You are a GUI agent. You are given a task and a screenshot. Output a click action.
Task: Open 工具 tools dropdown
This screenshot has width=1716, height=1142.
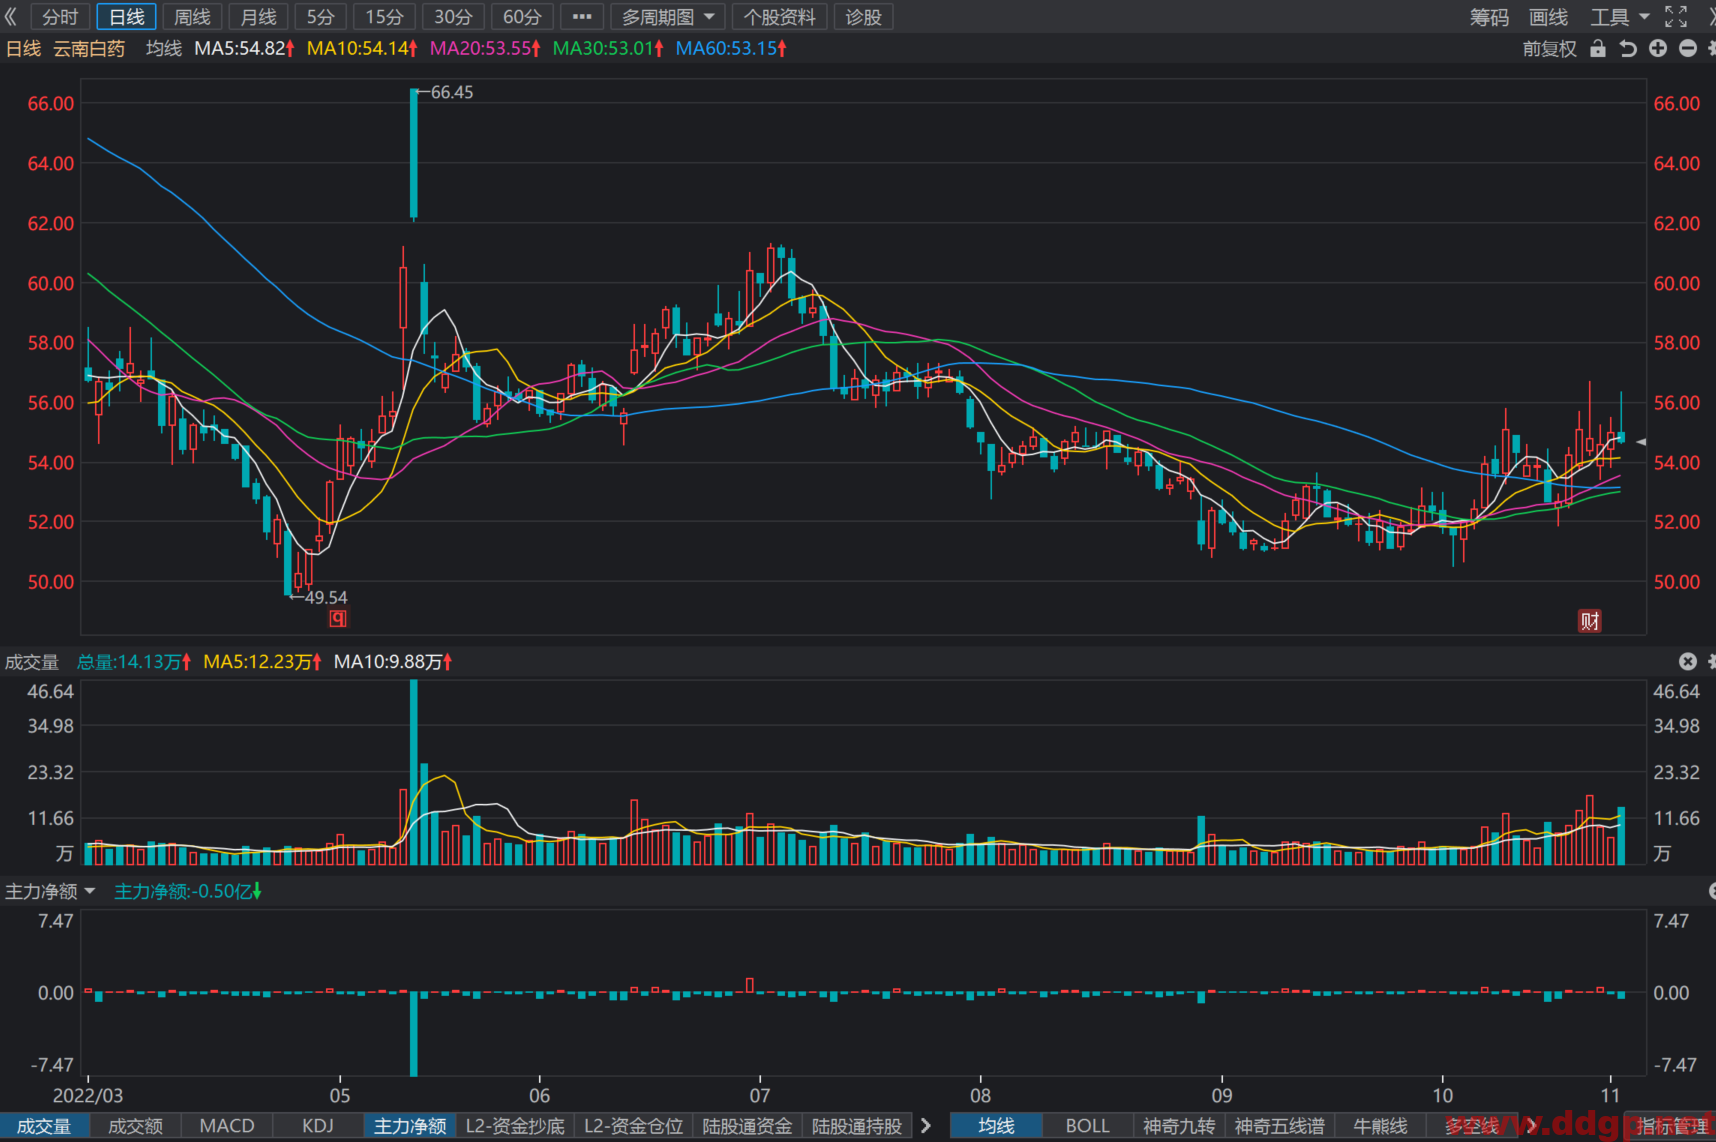tap(1620, 17)
